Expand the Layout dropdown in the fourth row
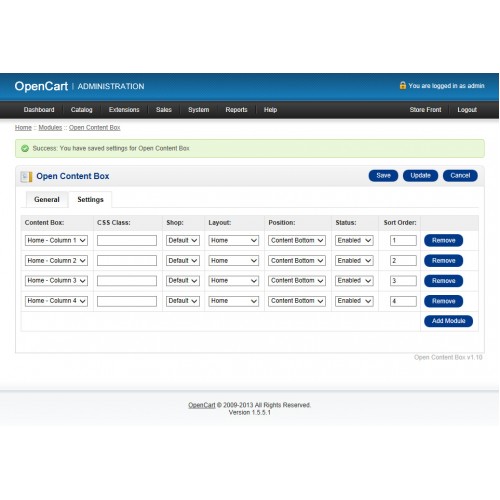 233,301
